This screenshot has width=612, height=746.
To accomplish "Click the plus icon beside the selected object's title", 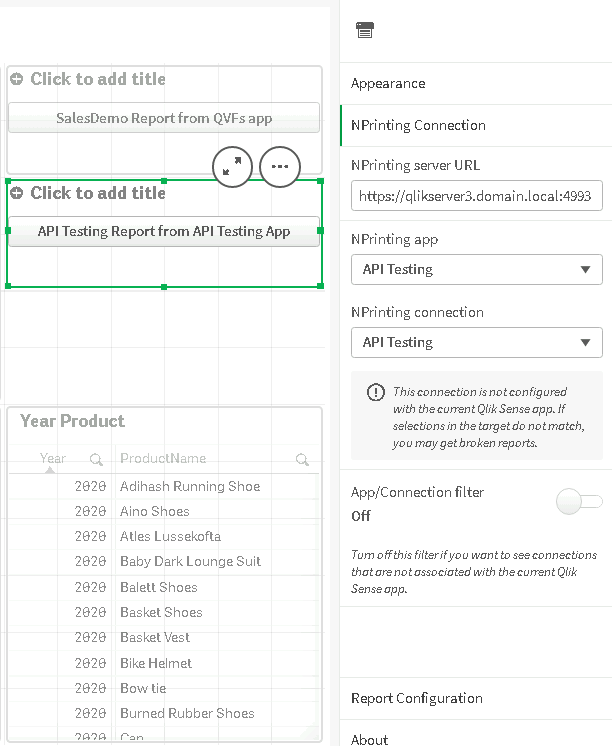I will [x=17, y=193].
